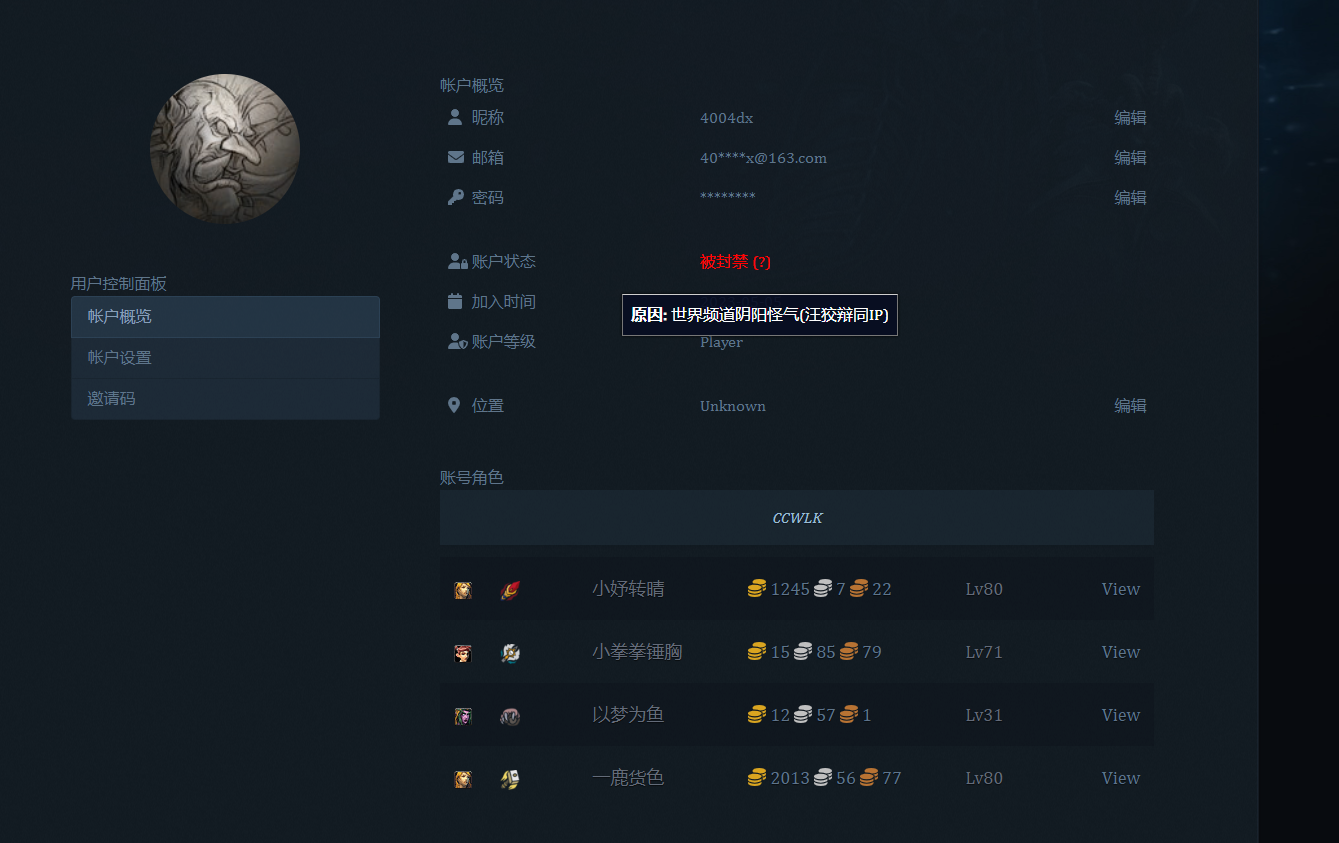Click the envelope icon beside 邮箱
Image resolution: width=1339 pixels, height=843 pixels.
pyautogui.click(x=456, y=157)
